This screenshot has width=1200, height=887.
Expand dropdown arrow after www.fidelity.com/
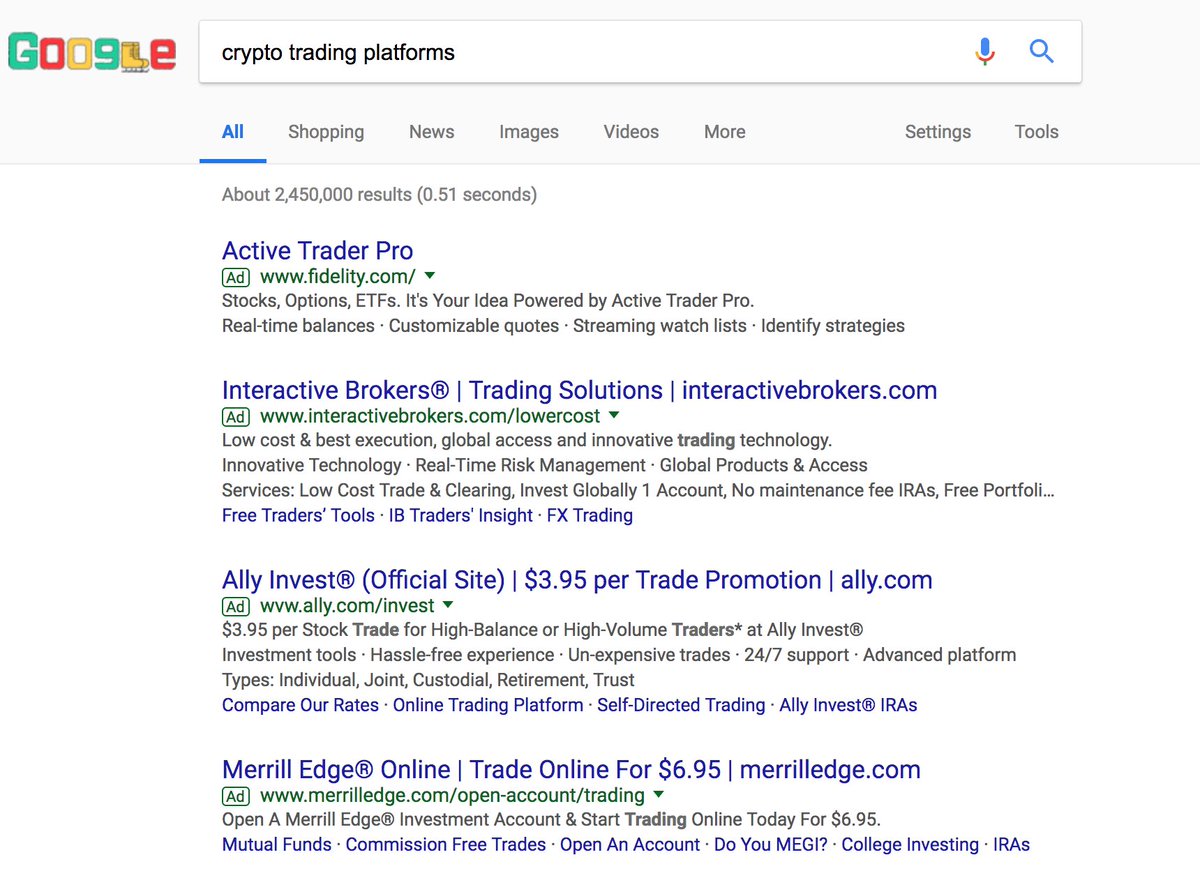coord(430,276)
